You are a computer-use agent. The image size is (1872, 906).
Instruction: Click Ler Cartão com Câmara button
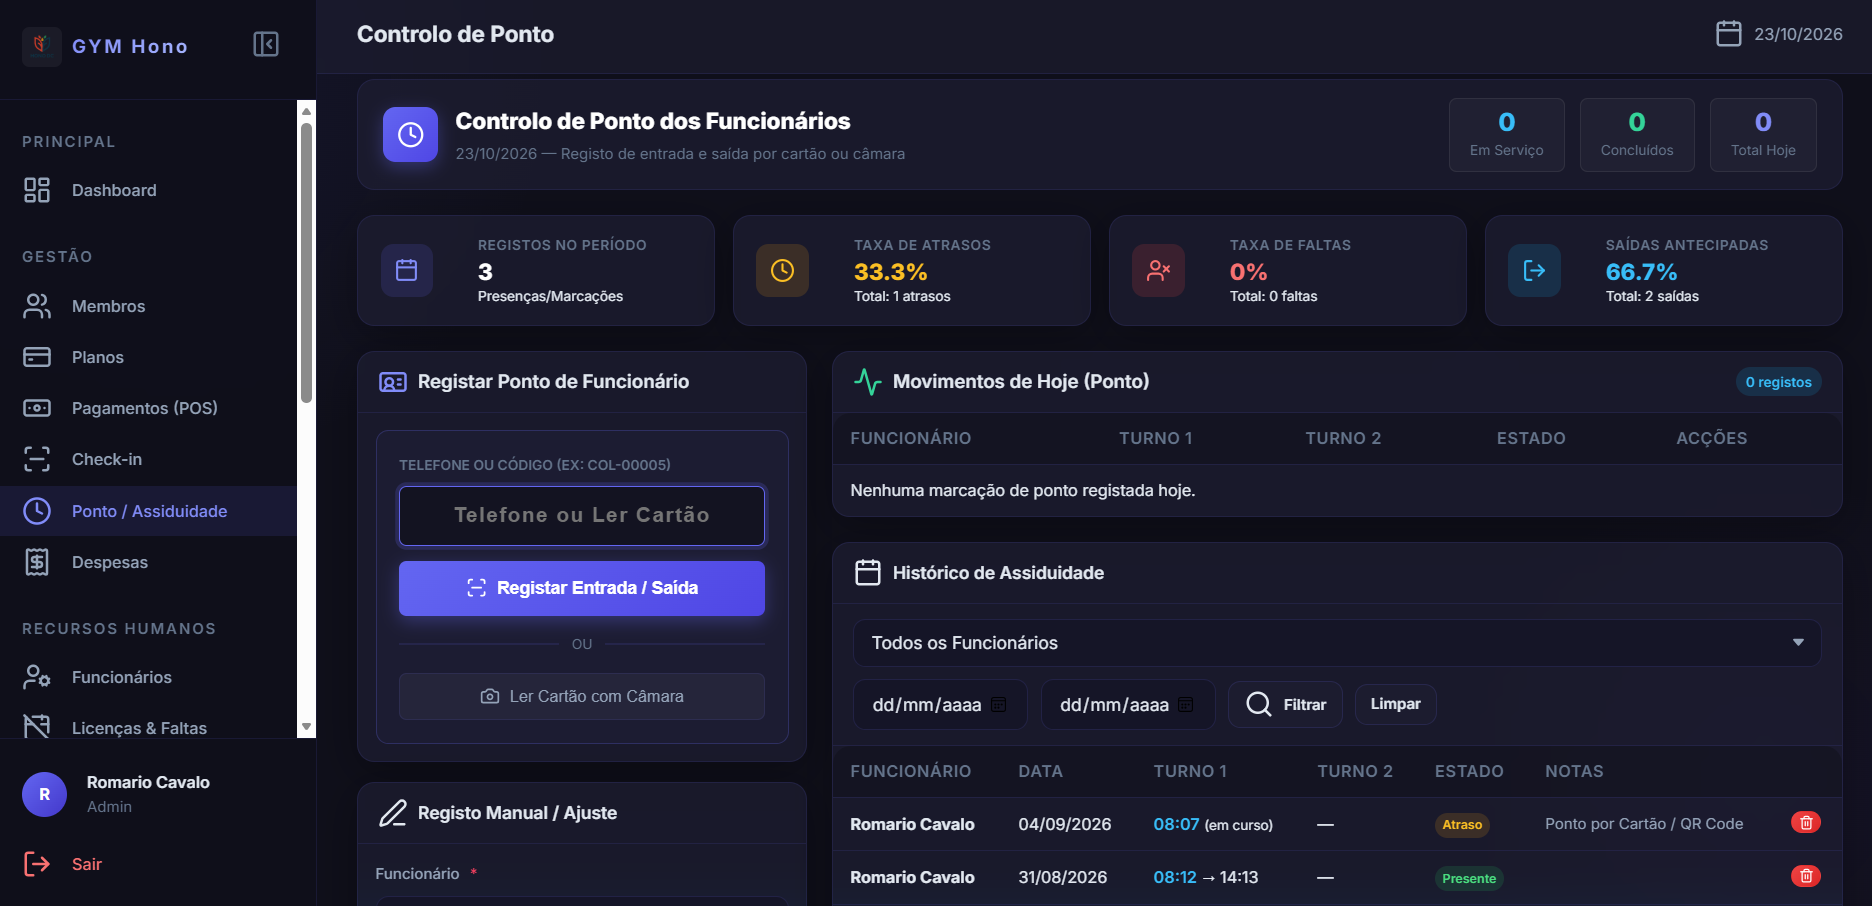(582, 696)
